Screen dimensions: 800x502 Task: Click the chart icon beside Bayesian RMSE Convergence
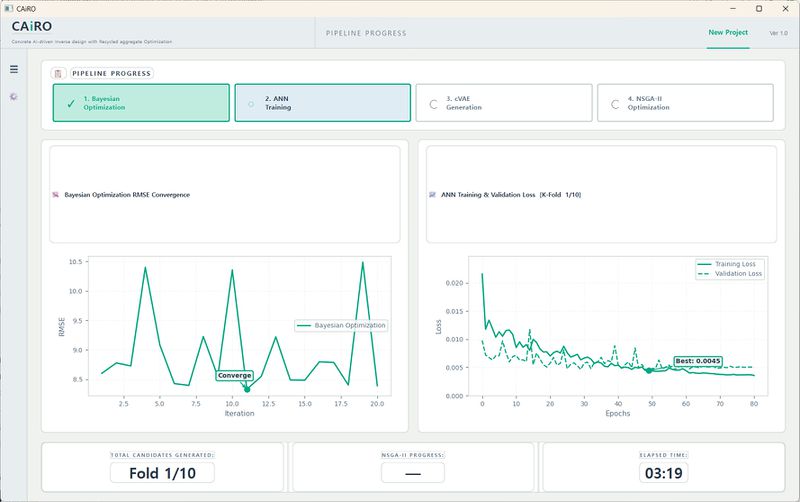click(x=56, y=195)
